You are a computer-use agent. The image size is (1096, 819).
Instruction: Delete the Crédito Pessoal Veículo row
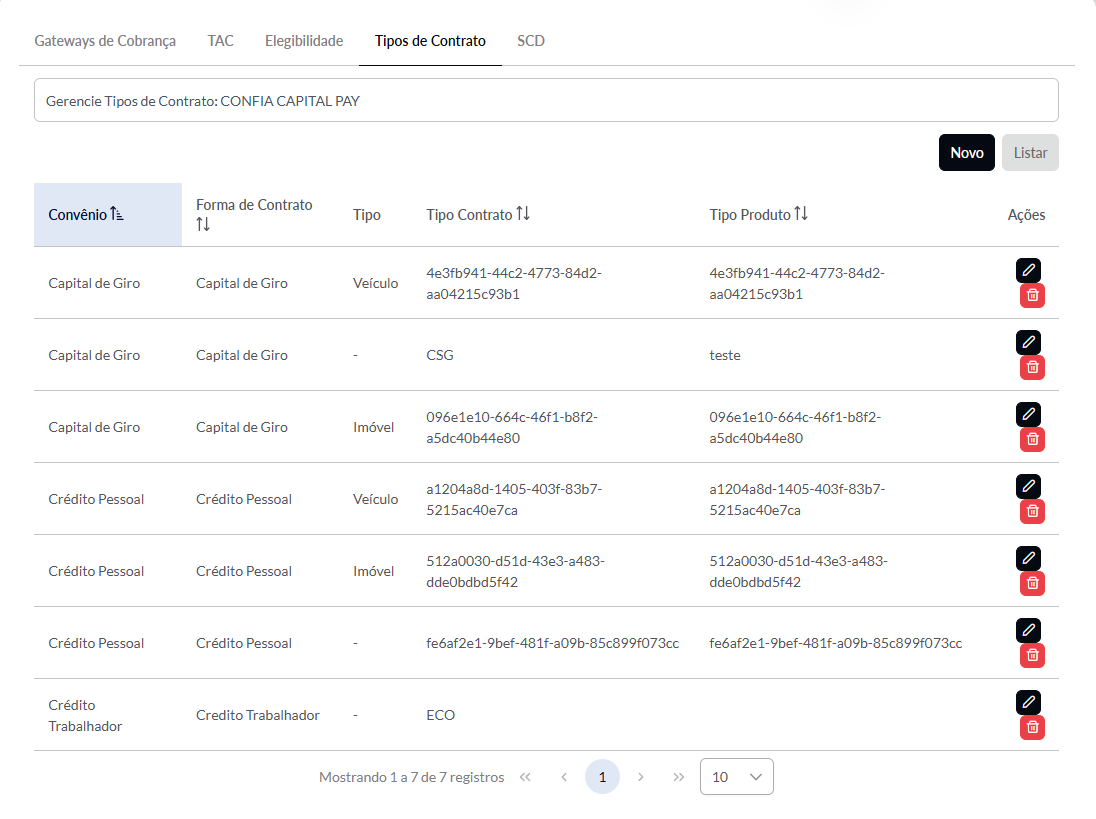point(1032,512)
